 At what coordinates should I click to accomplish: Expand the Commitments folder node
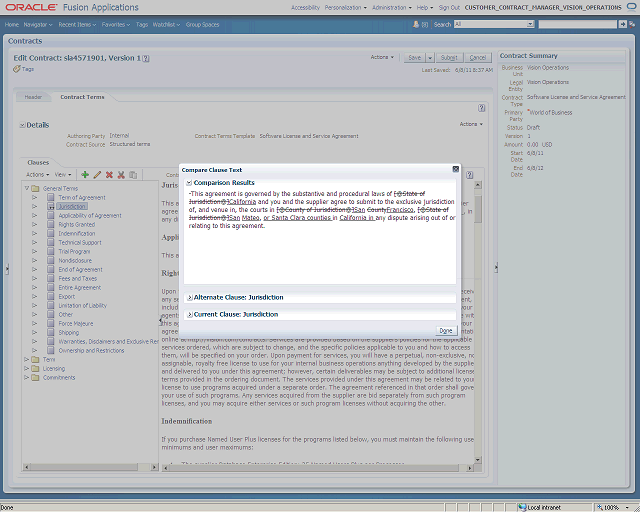point(27,377)
